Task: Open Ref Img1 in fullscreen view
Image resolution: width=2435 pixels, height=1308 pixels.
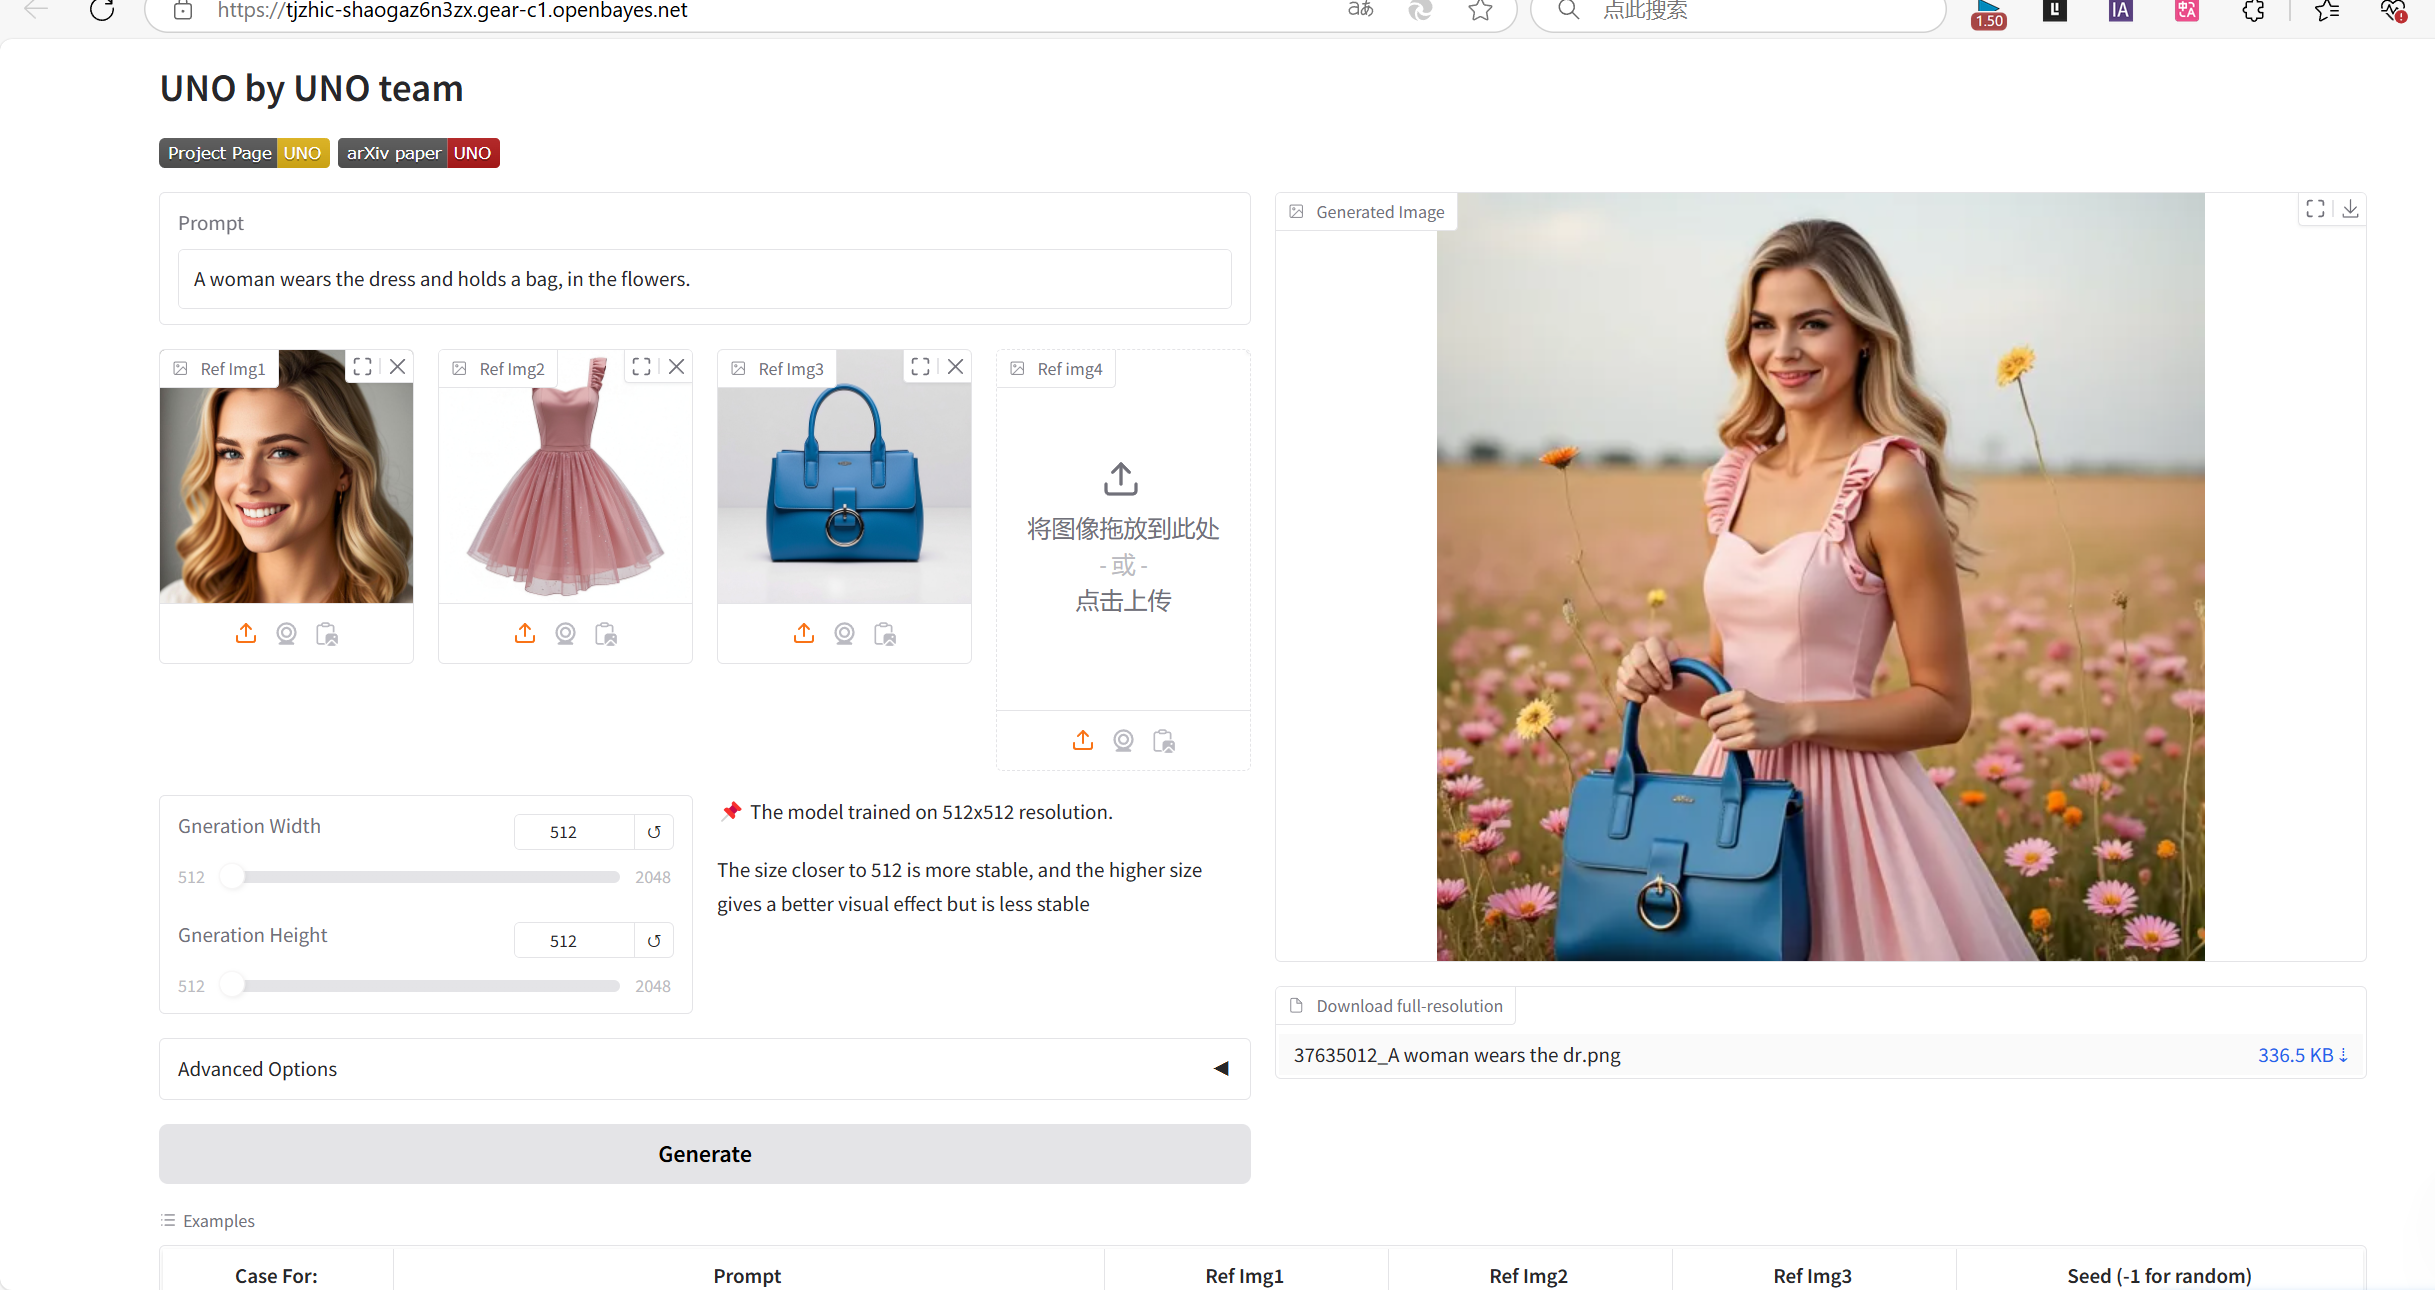Action: click(x=363, y=367)
